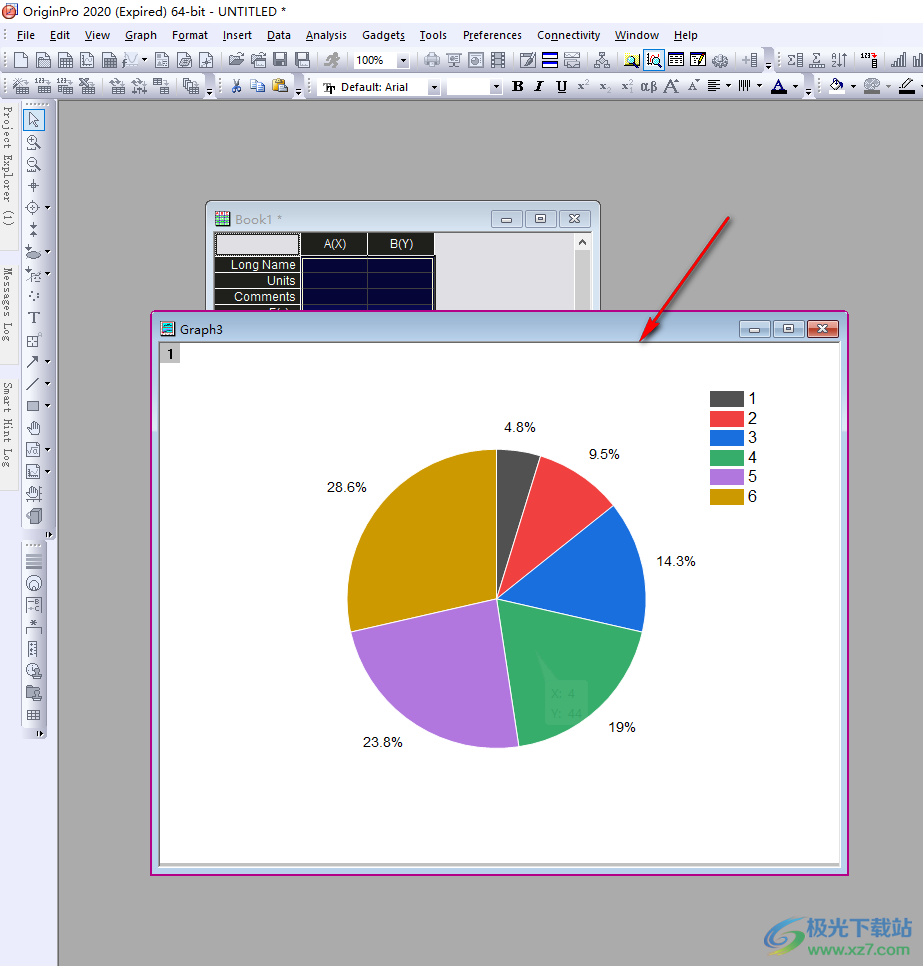Select the Screen Reader crosshair tool
The width and height of the screenshot is (923, 966).
click(34, 186)
